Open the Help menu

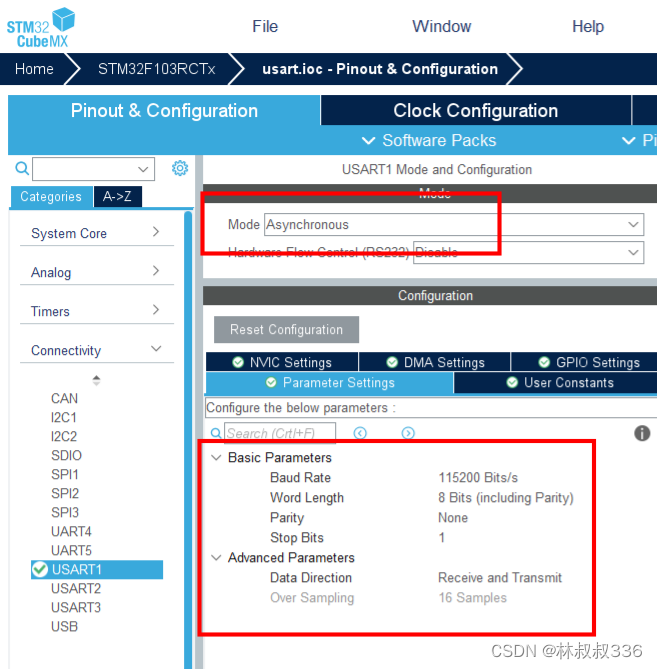(588, 26)
